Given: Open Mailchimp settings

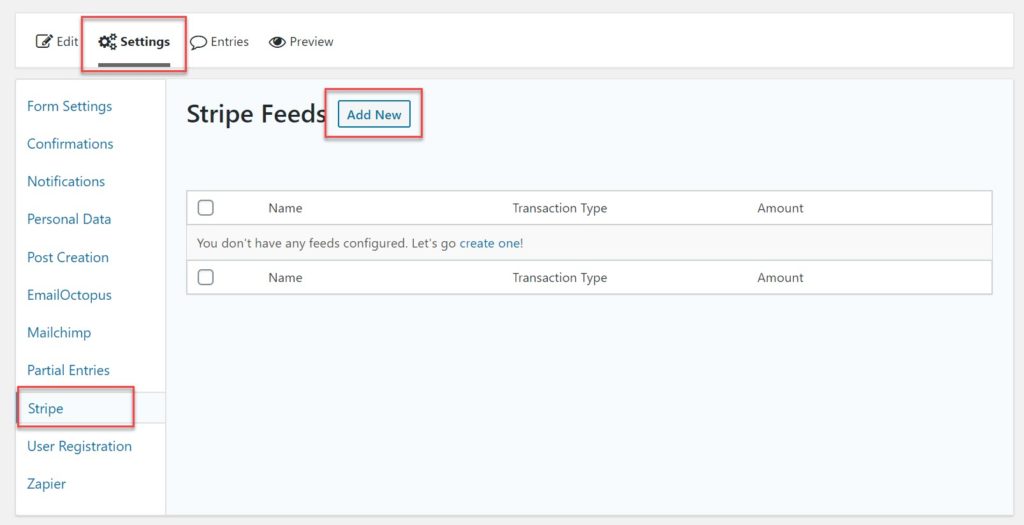Looking at the screenshot, I should click(x=59, y=332).
